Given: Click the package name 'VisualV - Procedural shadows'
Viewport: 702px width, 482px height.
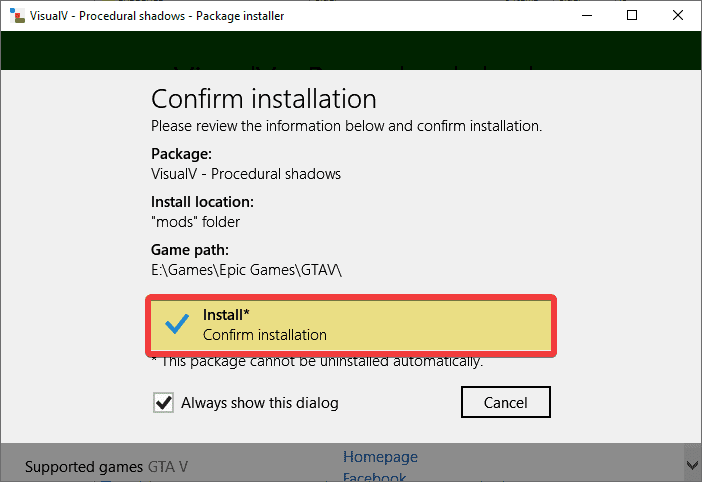Looking at the screenshot, I should pos(245,174).
